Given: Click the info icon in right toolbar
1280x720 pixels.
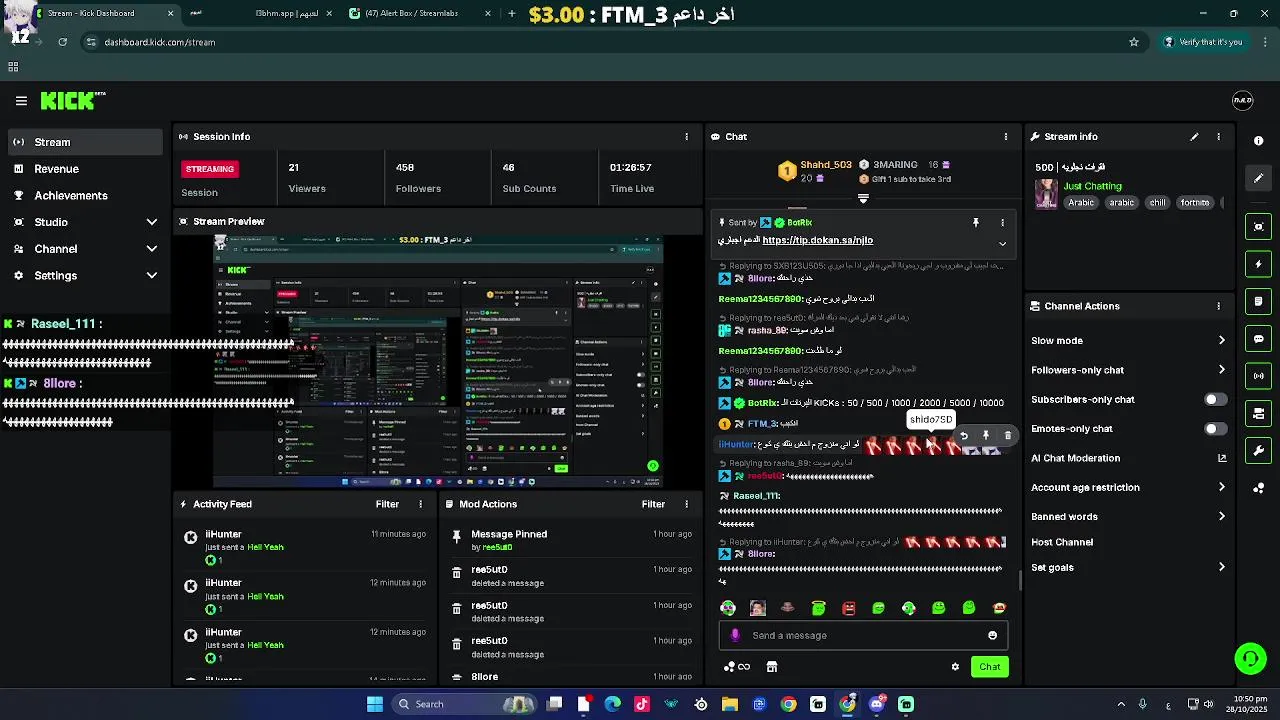Looking at the screenshot, I should pyautogui.click(x=1259, y=141).
